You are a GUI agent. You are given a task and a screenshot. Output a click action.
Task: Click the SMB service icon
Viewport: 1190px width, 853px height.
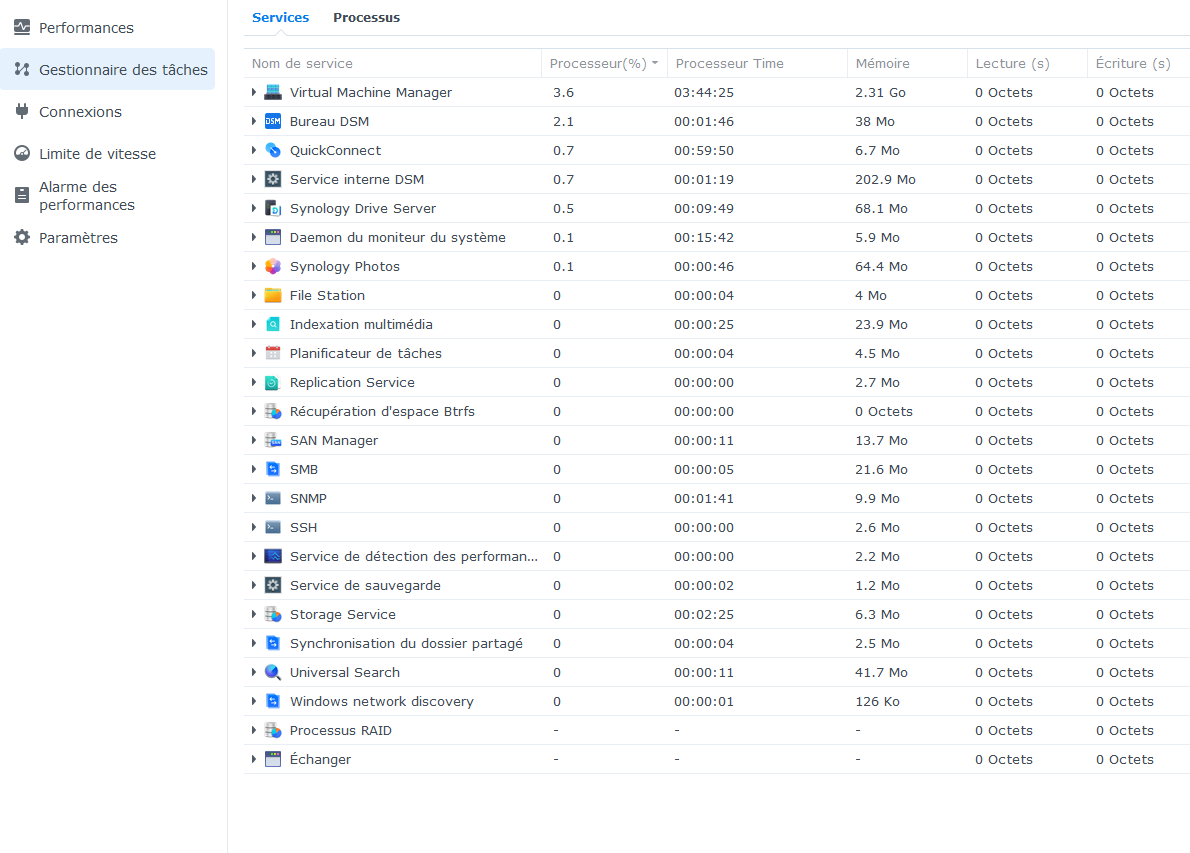click(x=273, y=470)
